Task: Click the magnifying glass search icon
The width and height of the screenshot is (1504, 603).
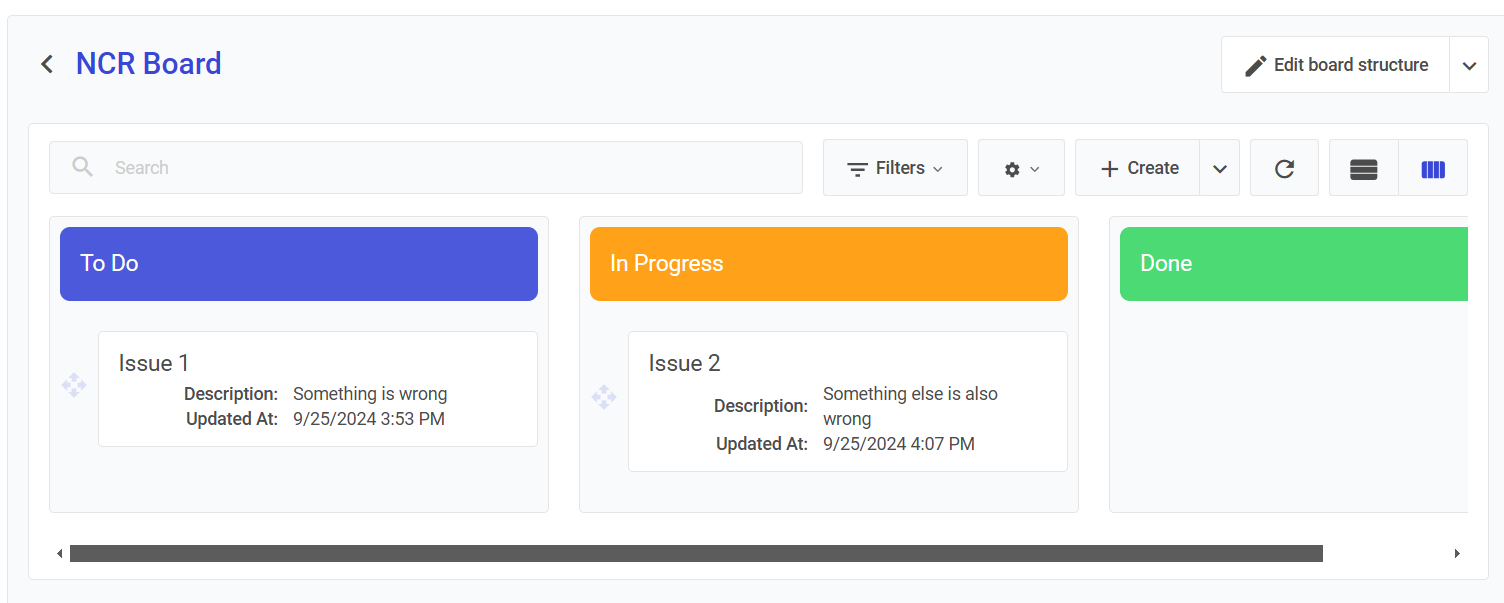Action: [83, 167]
